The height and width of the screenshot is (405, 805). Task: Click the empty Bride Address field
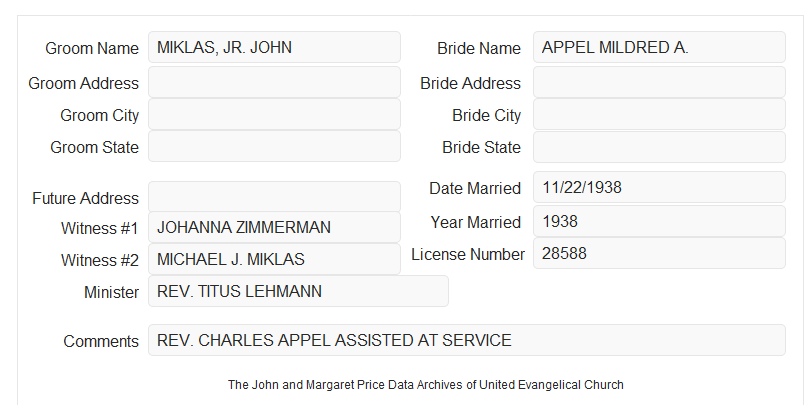(x=659, y=82)
